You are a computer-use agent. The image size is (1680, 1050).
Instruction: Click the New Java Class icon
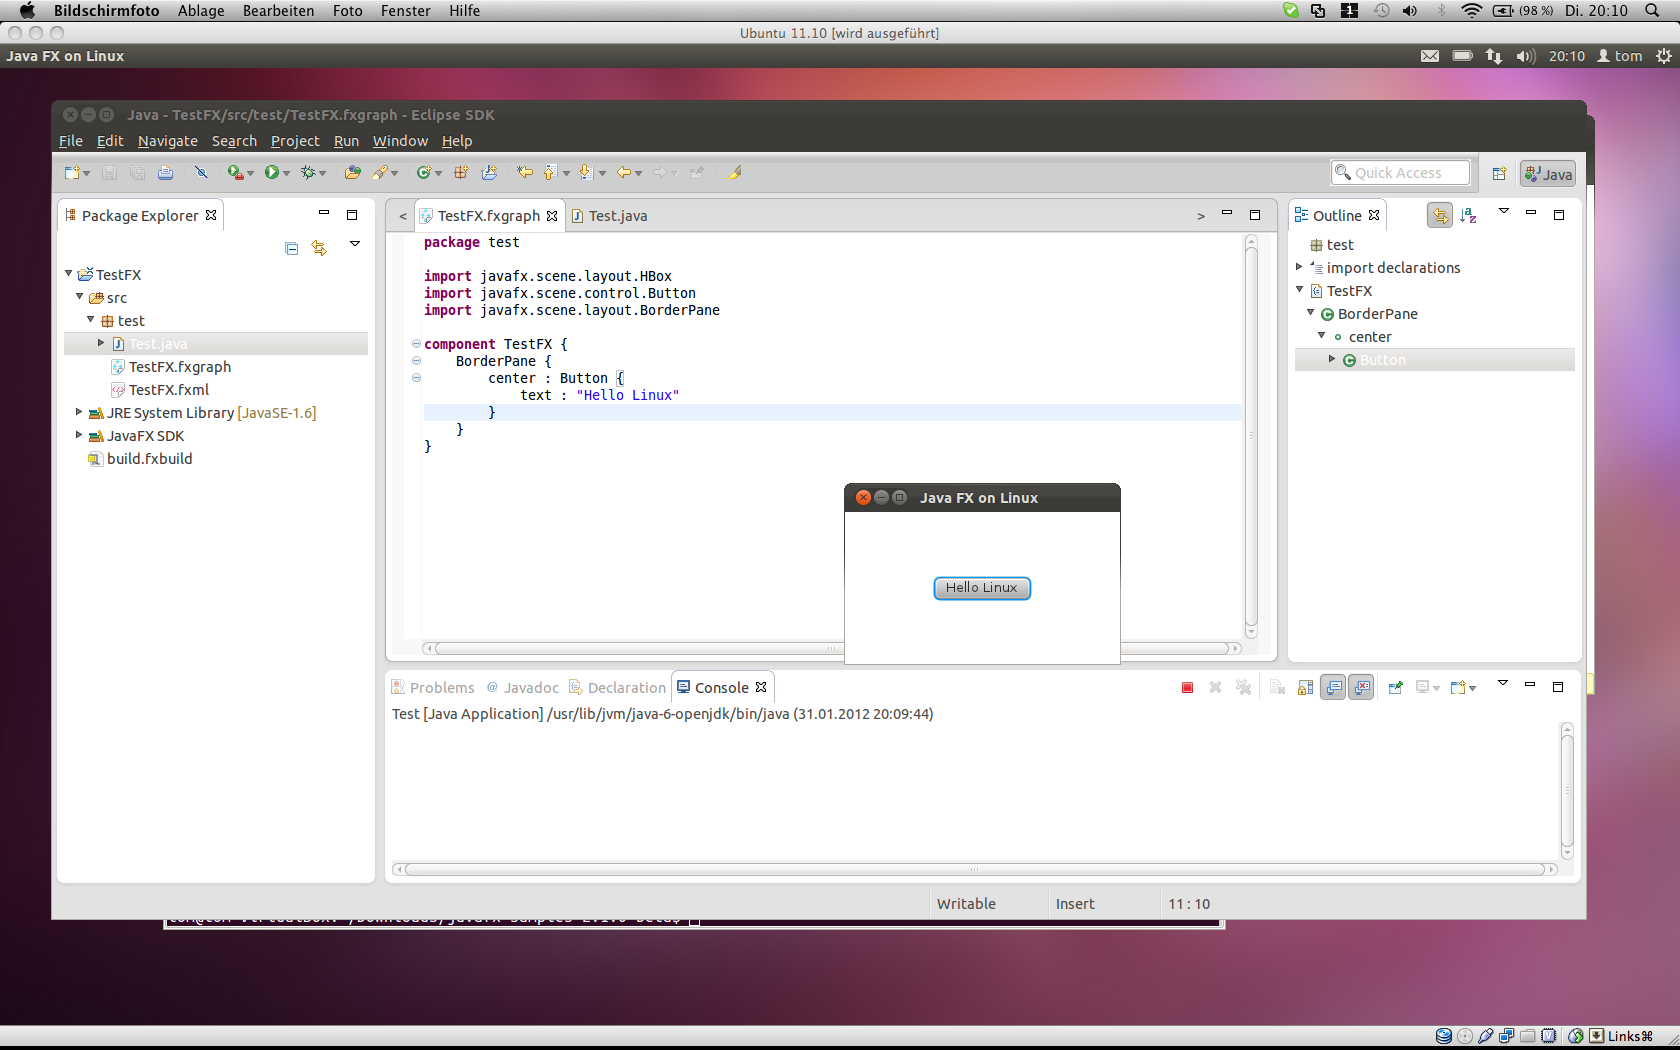pos(423,173)
